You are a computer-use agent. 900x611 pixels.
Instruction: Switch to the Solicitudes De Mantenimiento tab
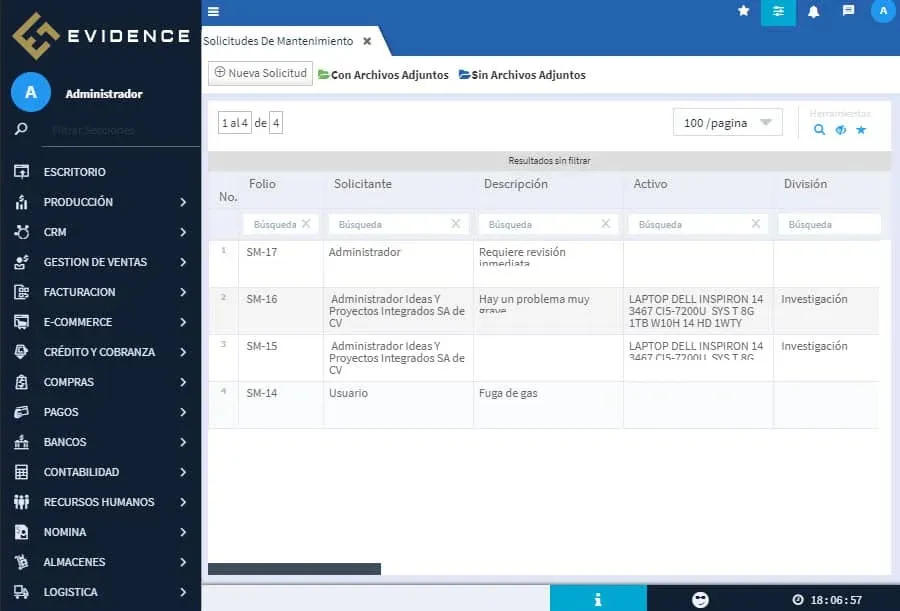point(280,42)
